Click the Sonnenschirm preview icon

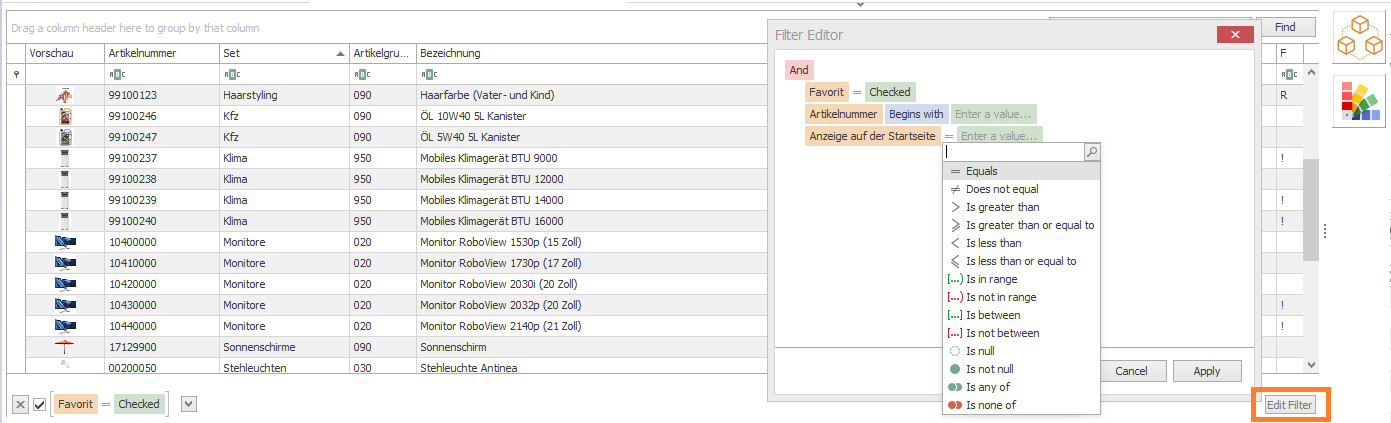[x=65, y=348]
